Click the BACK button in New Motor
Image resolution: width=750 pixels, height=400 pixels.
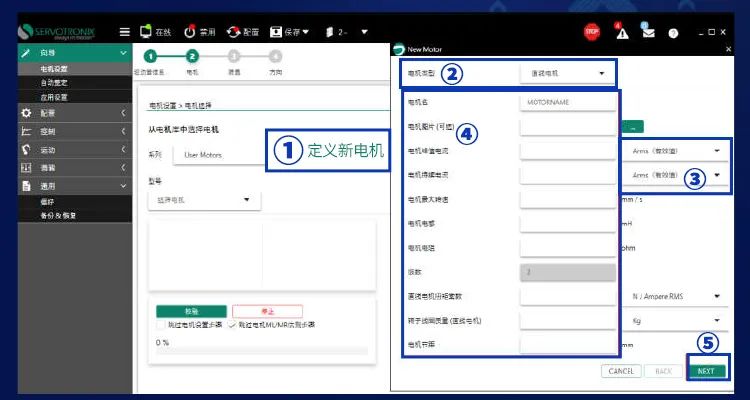662,371
